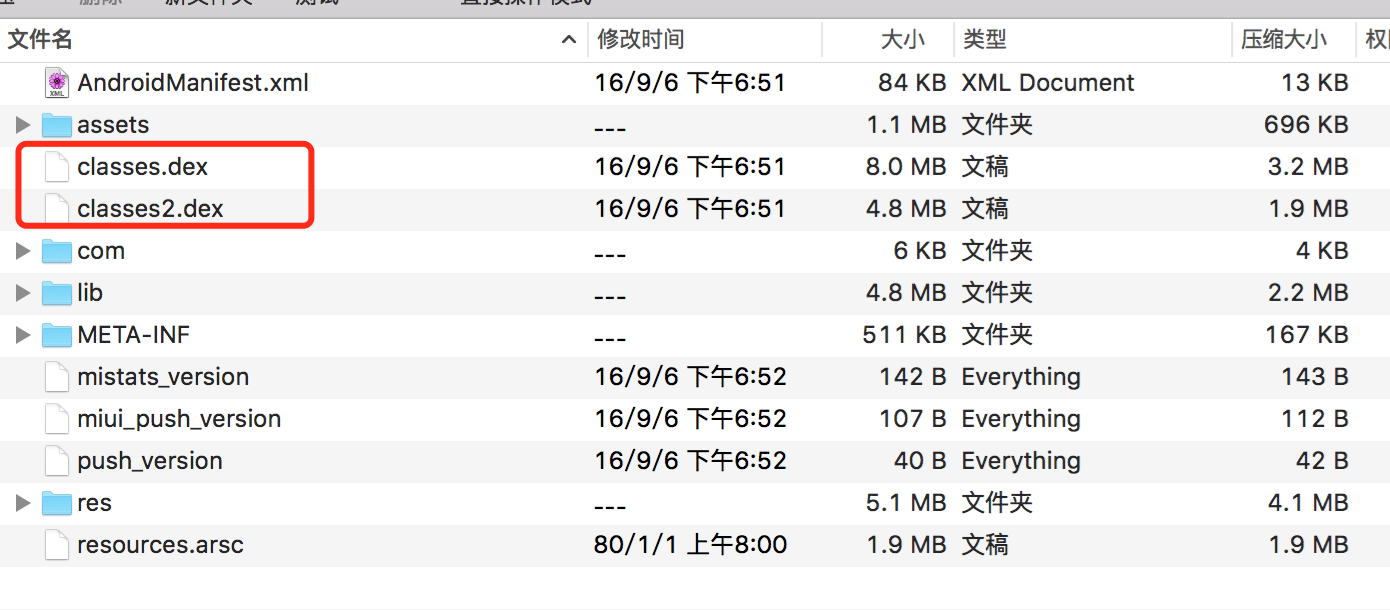The width and height of the screenshot is (1390, 610).
Task: Click the AndroidManifest.xml XML document icon
Action: coord(55,82)
